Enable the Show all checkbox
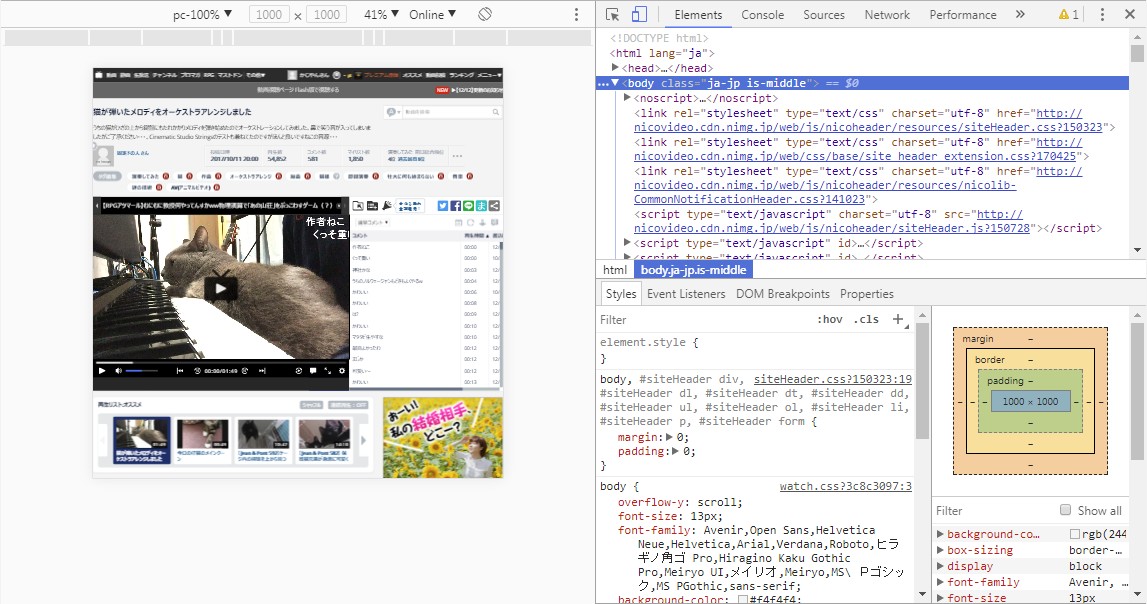This screenshot has height=604, width=1147. pyautogui.click(x=1065, y=510)
